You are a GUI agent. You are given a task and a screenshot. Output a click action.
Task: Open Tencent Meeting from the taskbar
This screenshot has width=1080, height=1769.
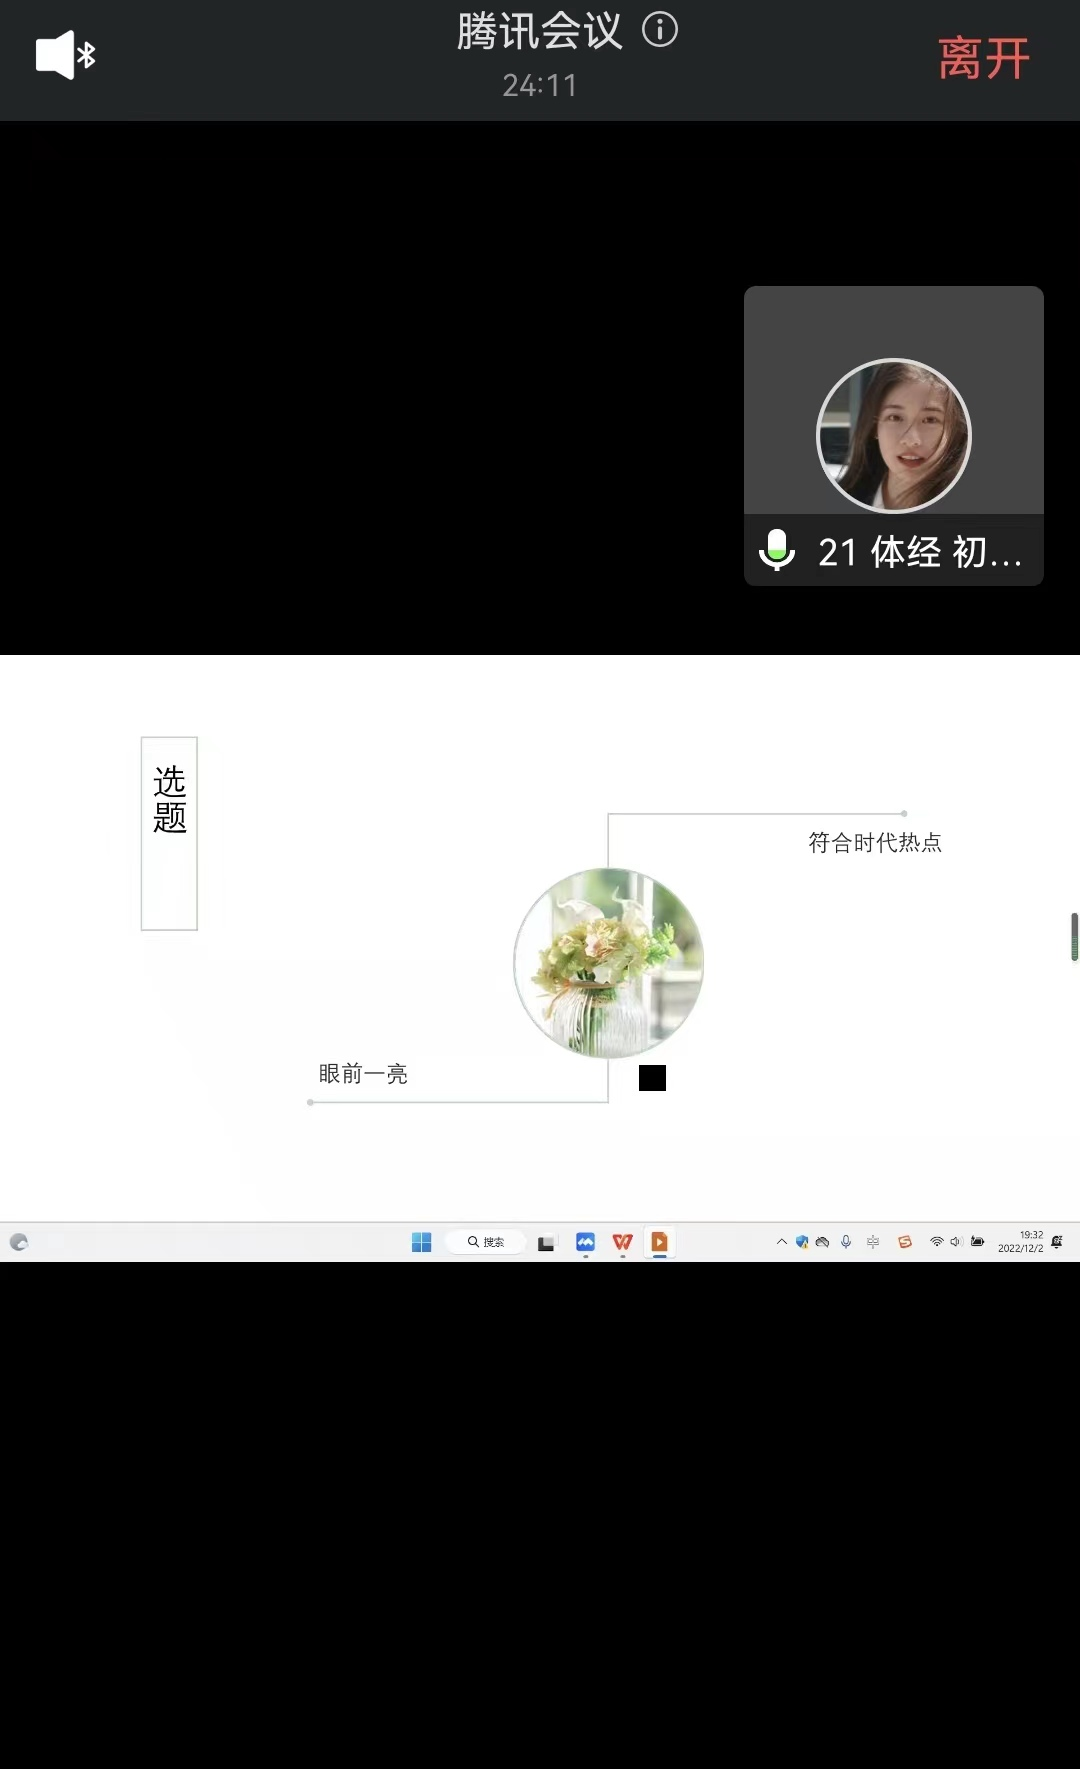585,1242
